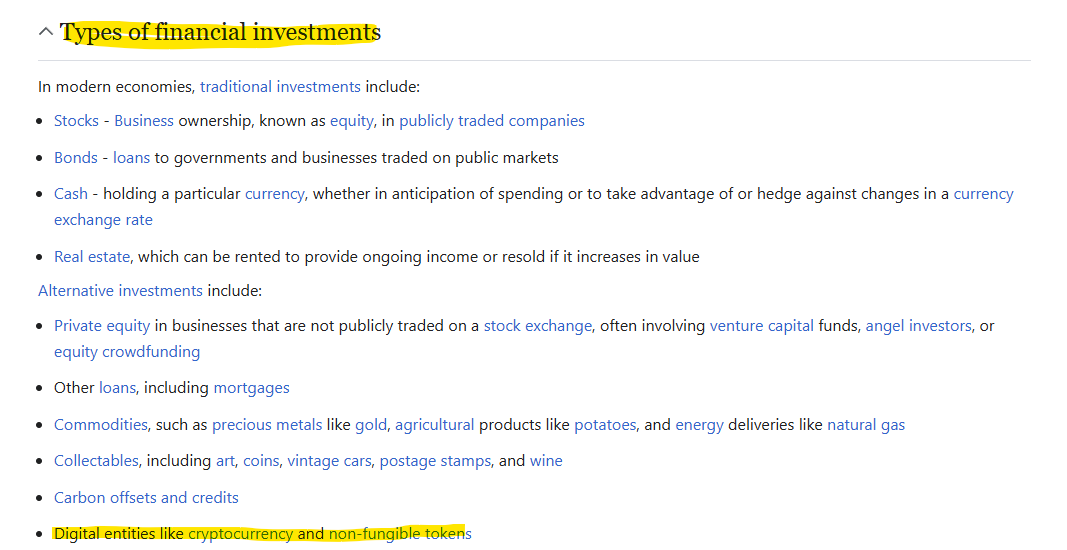
Task: Open the mortgages link
Action: 251,387
